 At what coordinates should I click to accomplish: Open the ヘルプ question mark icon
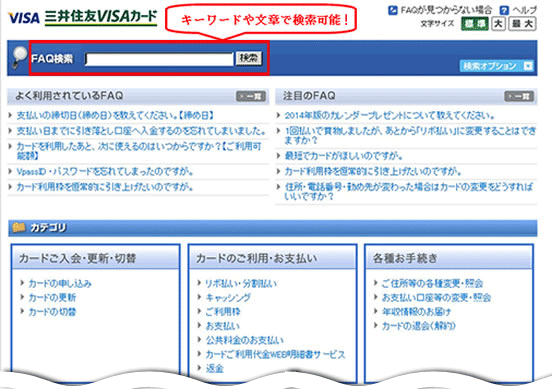click(504, 10)
